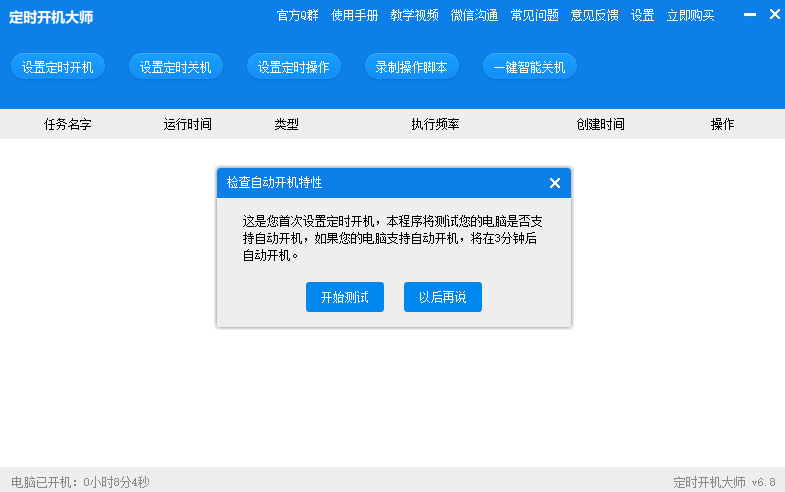The image size is (785, 492).
Task: Click the 运行时间 column header
Action: [x=188, y=124]
